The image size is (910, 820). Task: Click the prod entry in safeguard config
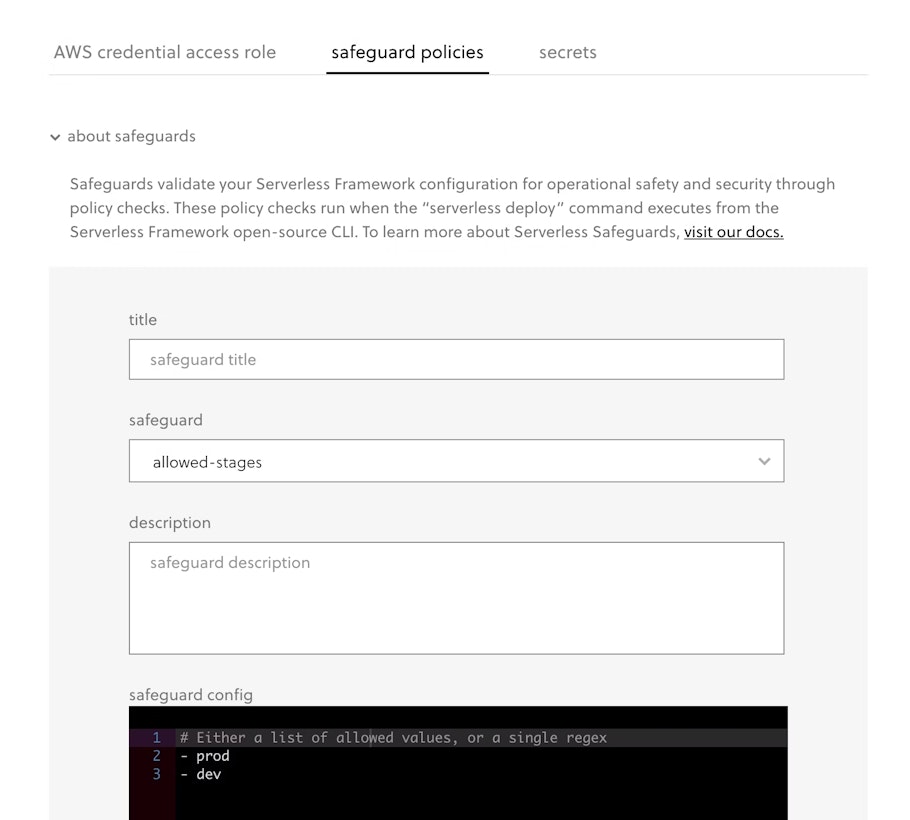[212, 756]
